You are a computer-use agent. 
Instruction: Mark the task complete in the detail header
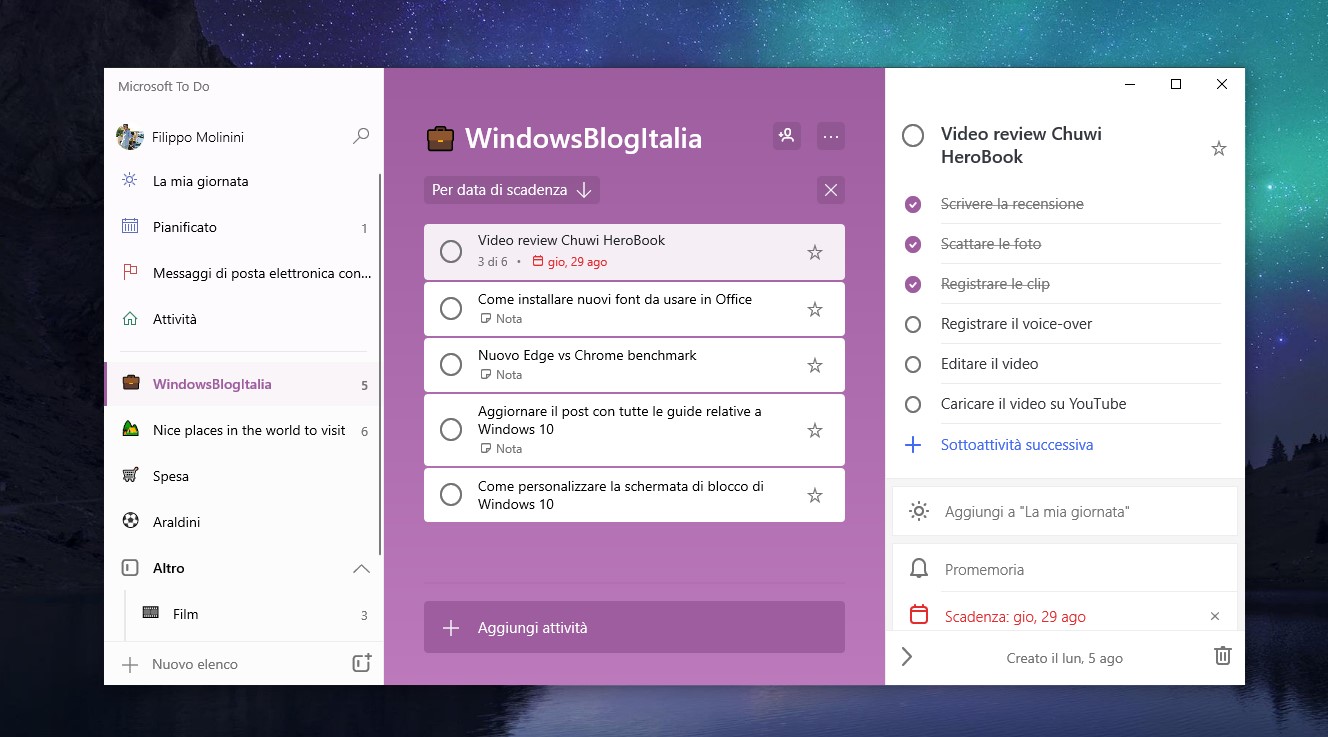(x=913, y=135)
